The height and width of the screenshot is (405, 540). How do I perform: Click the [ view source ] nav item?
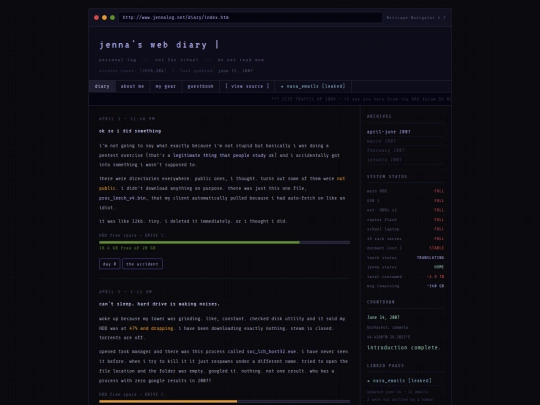(x=247, y=86)
